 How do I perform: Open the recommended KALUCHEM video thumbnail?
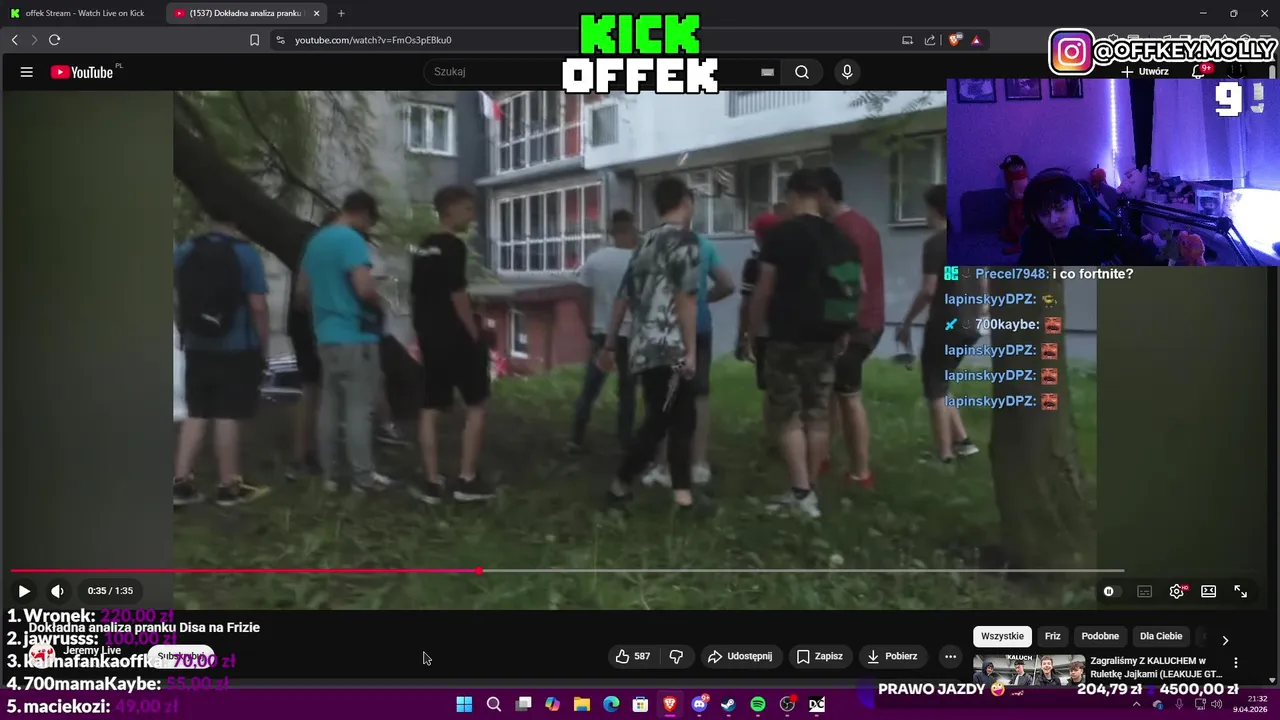pos(1029,668)
